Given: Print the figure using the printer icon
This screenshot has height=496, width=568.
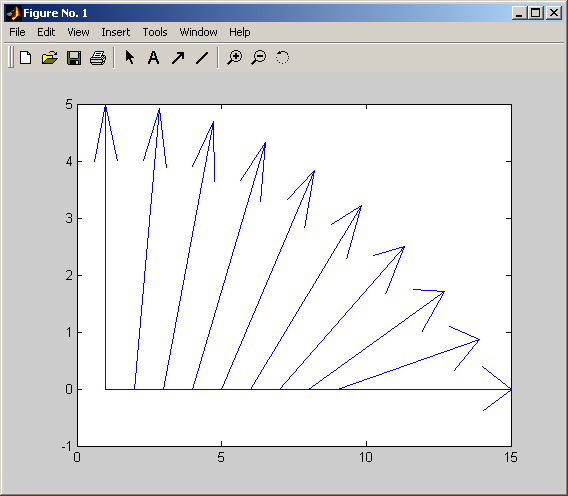Looking at the screenshot, I should [98, 58].
